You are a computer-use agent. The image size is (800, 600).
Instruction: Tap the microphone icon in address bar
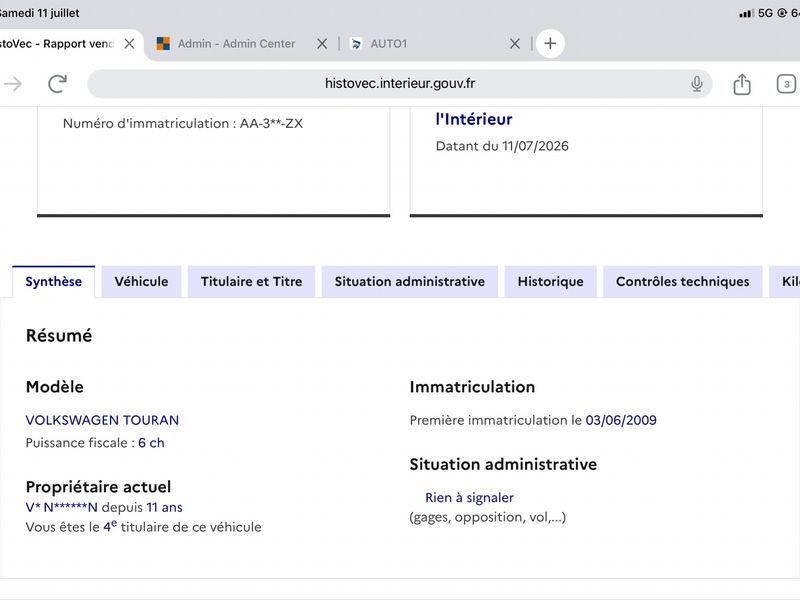[696, 84]
